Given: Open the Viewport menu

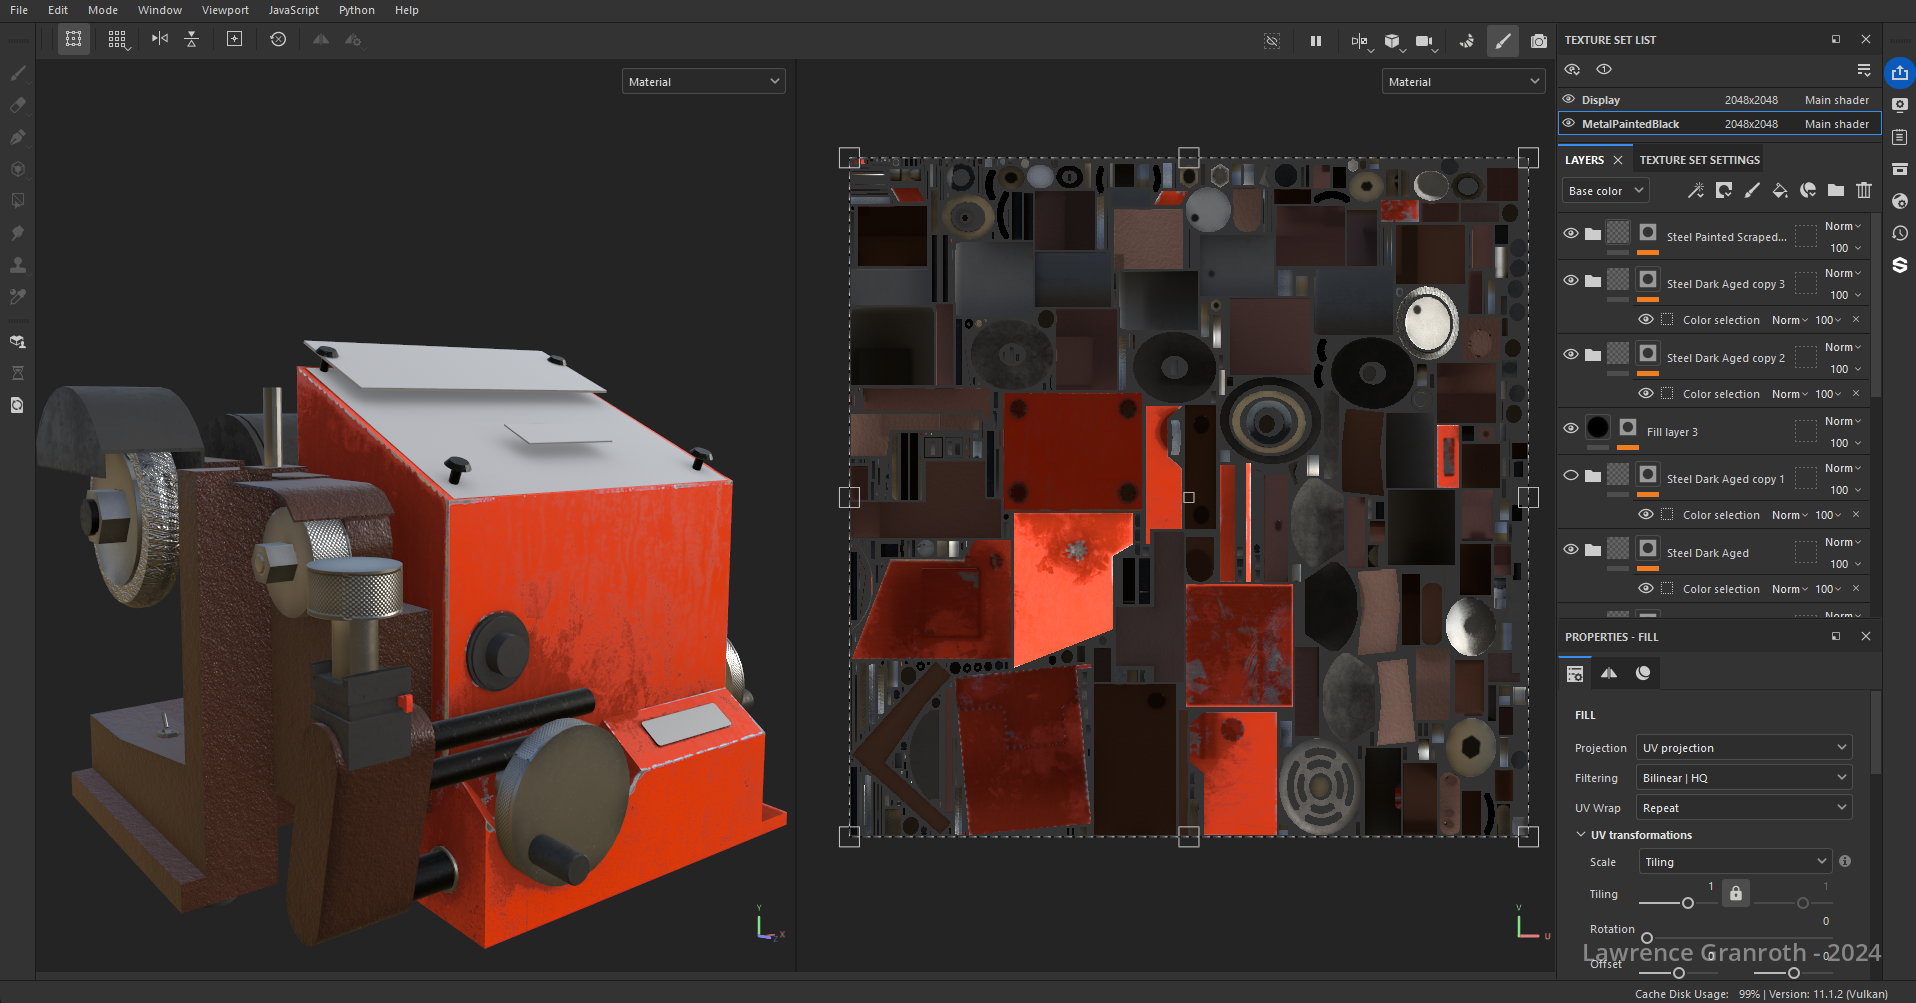Looking at the screenshot, I should (225, 10).
